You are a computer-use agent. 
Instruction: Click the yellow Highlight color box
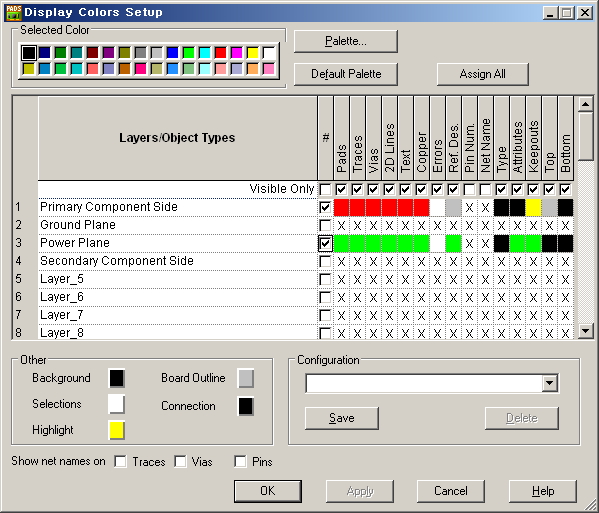pos(117,430)
